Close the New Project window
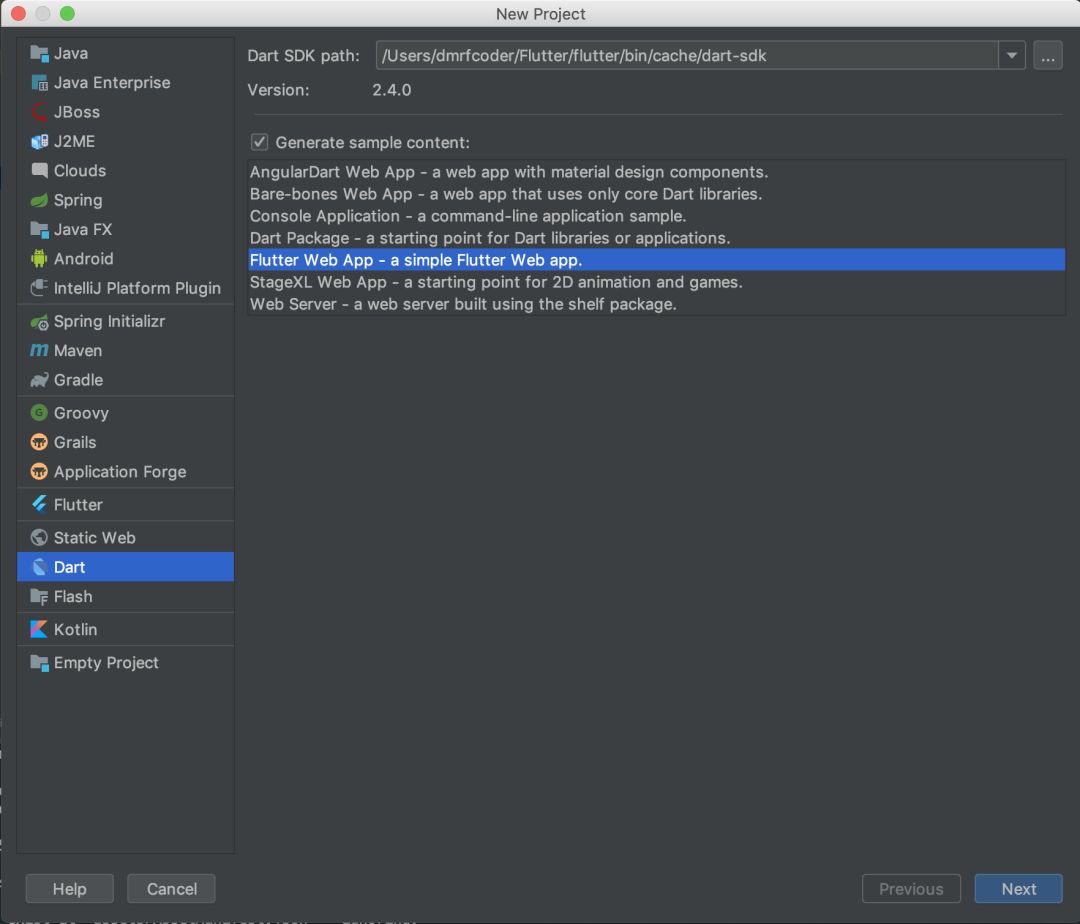 coord(19,13)
